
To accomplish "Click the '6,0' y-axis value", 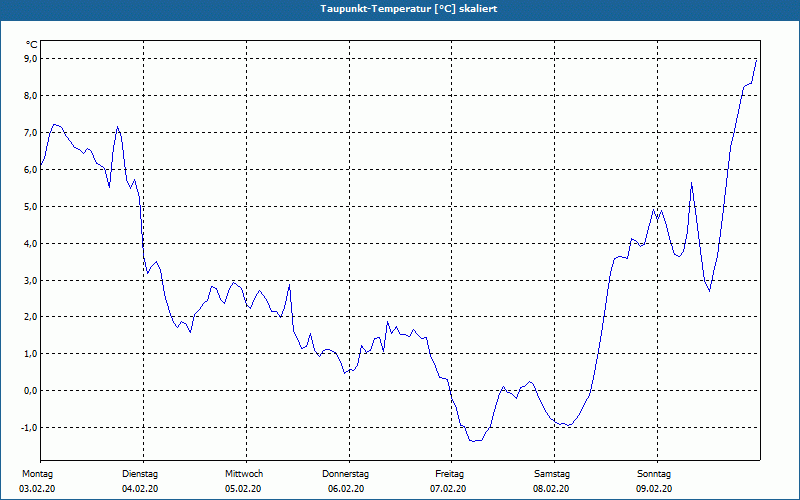I will point(31,169).
